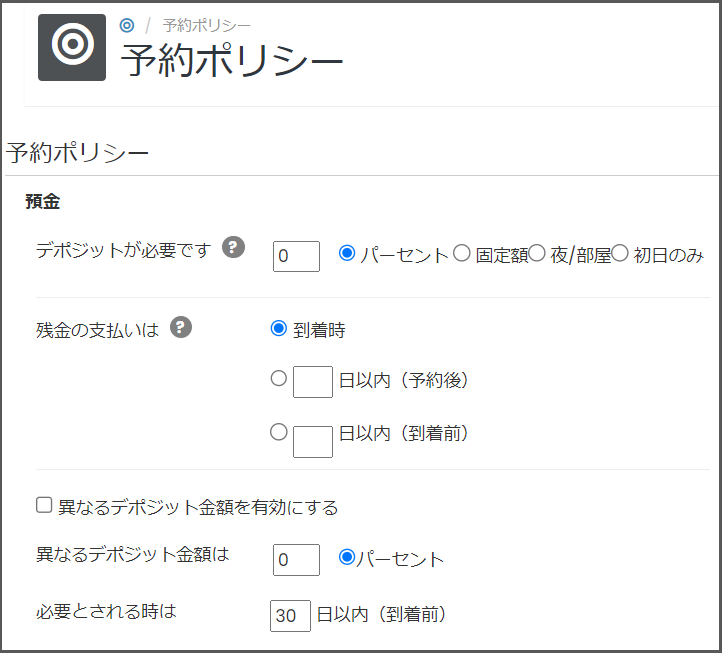Select パーセント radio for different deposit
The image size is (722, 654).
coord(347,557)
